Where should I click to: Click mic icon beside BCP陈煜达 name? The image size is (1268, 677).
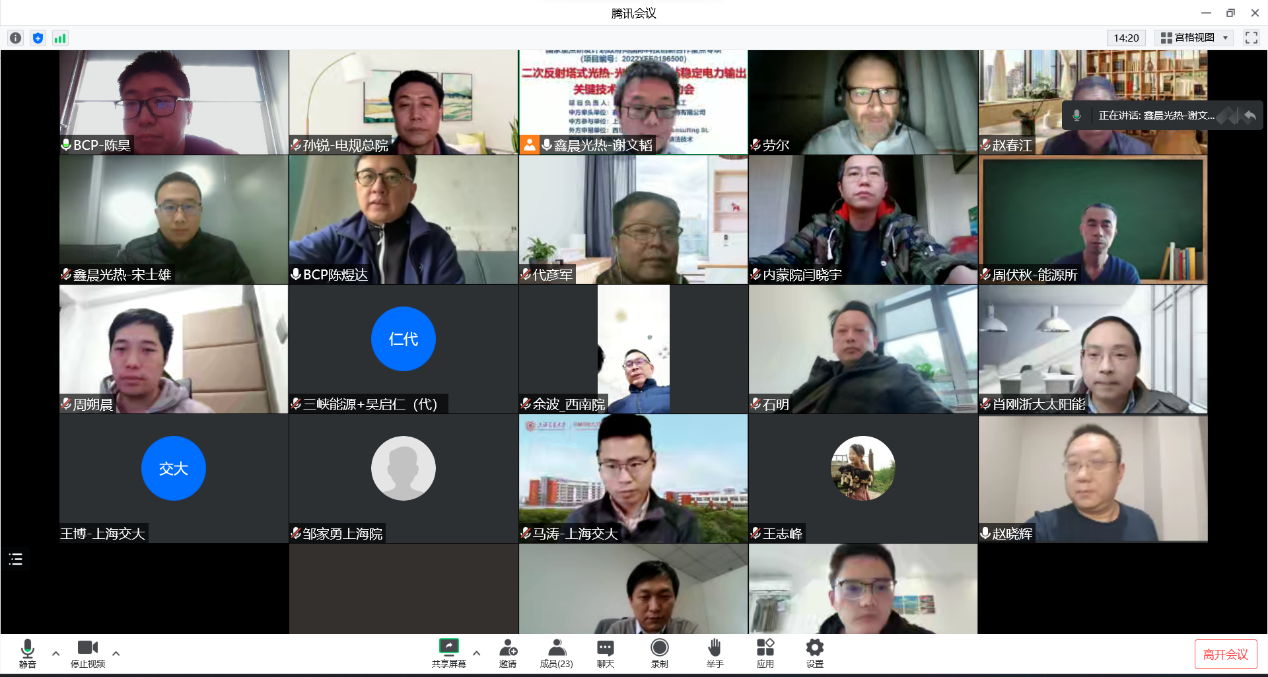point(296,274)
